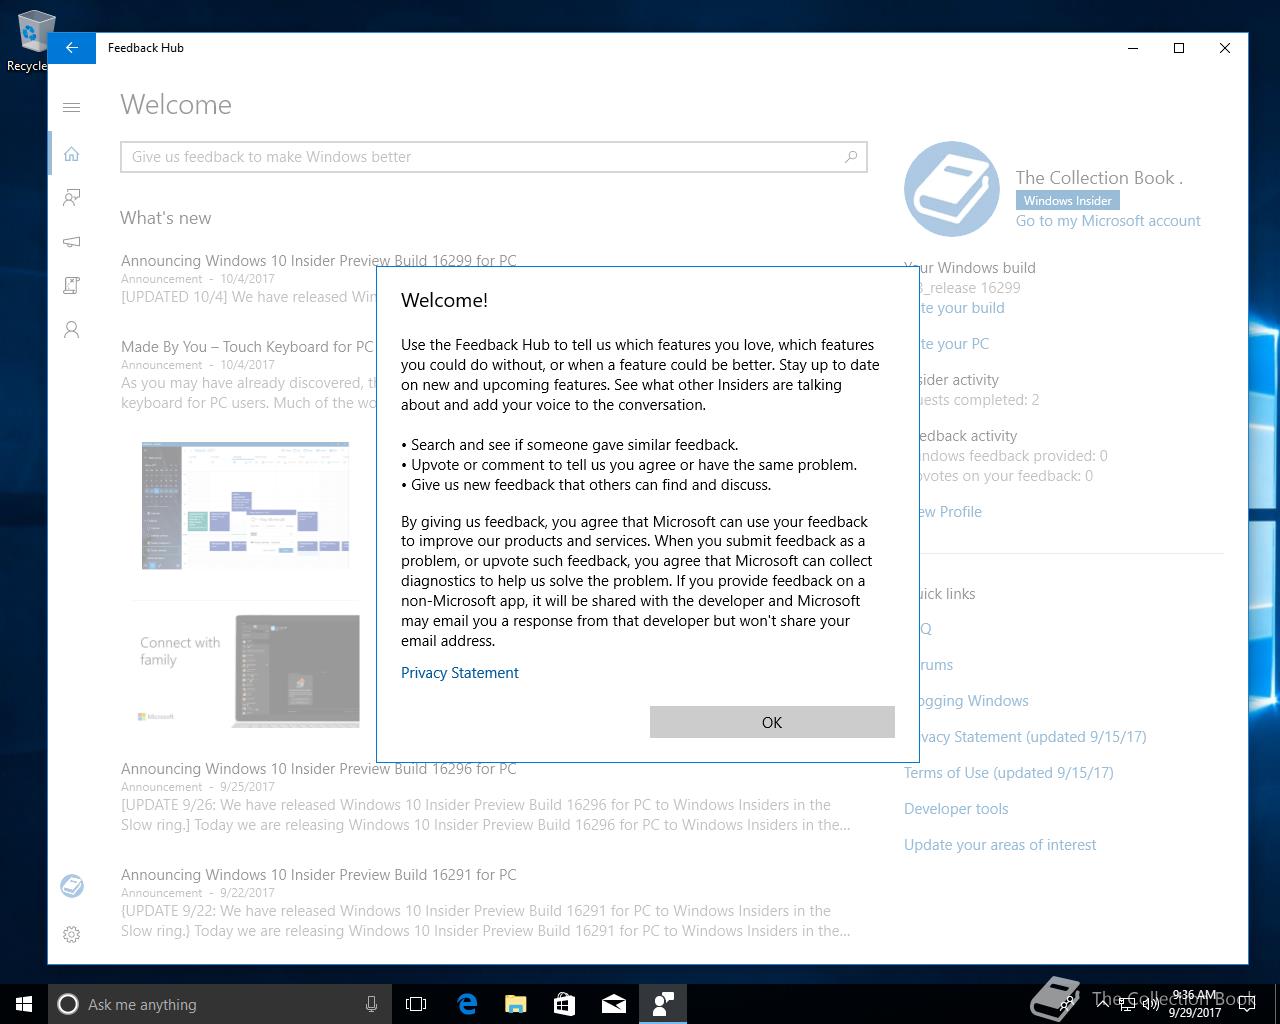
Task: Click Feedback Hub taskbar icon
Action: click(x=663, y=1004)
